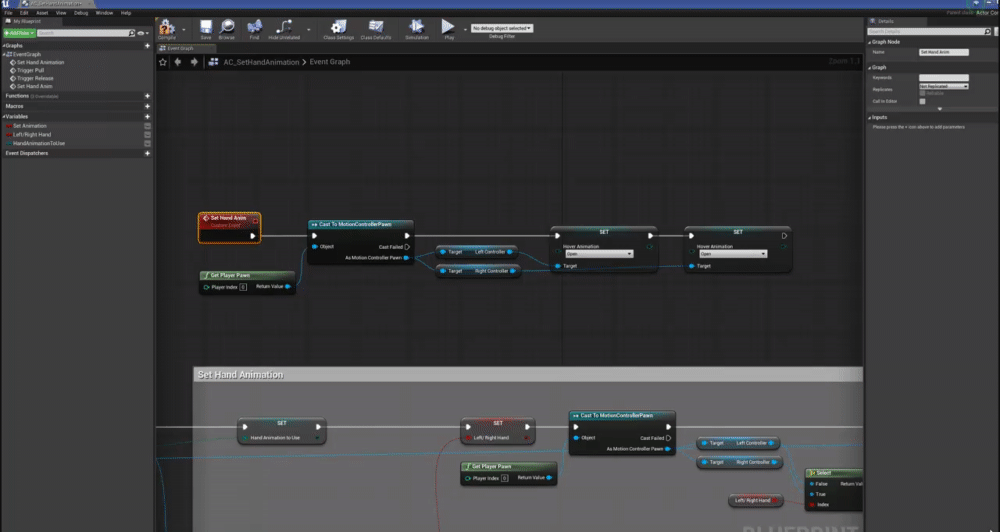Click the Set Hand Anim custom event node
Viewport: 1000px width, 532px height.
point(229,227)
